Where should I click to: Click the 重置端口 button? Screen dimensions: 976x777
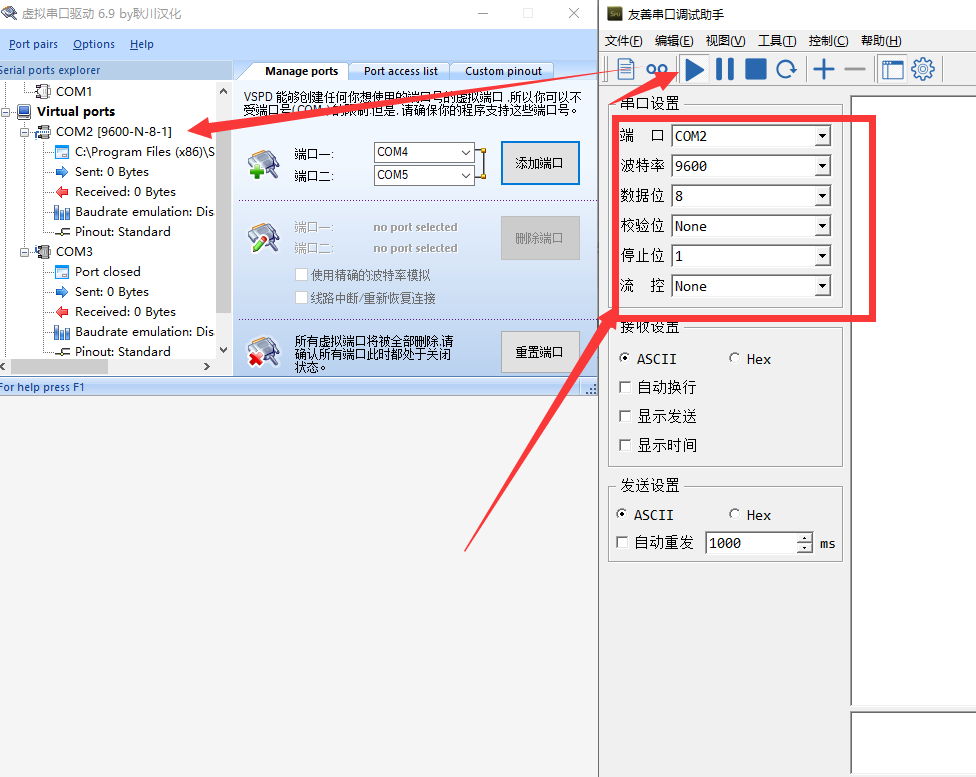pos(540,352)
